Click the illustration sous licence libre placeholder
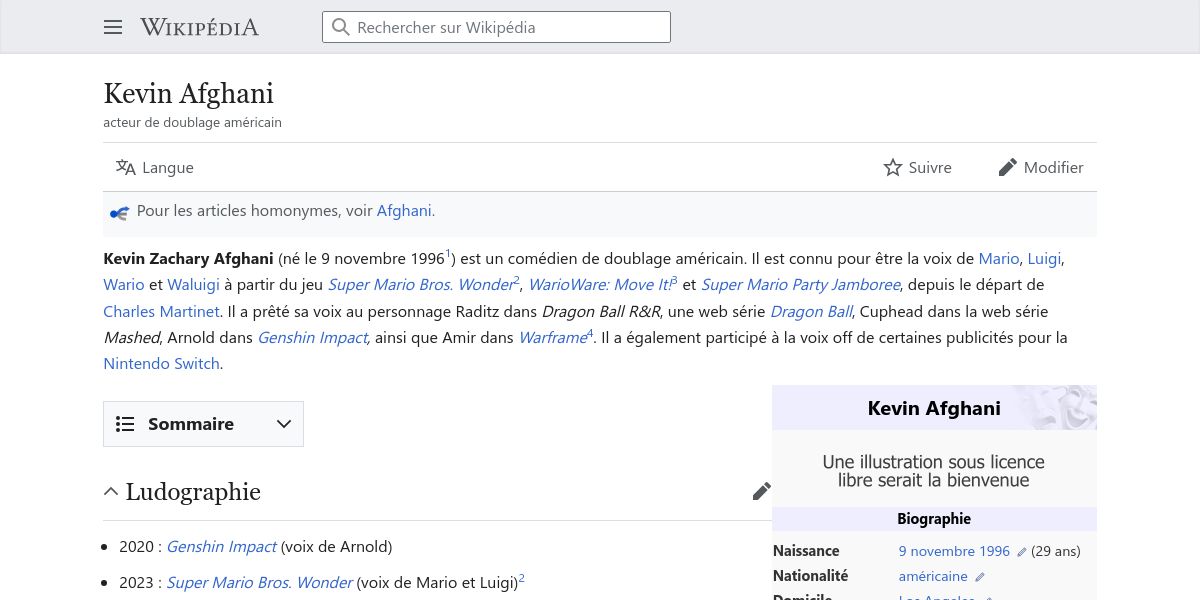The image size is (1200, 600). coord(934,471)
